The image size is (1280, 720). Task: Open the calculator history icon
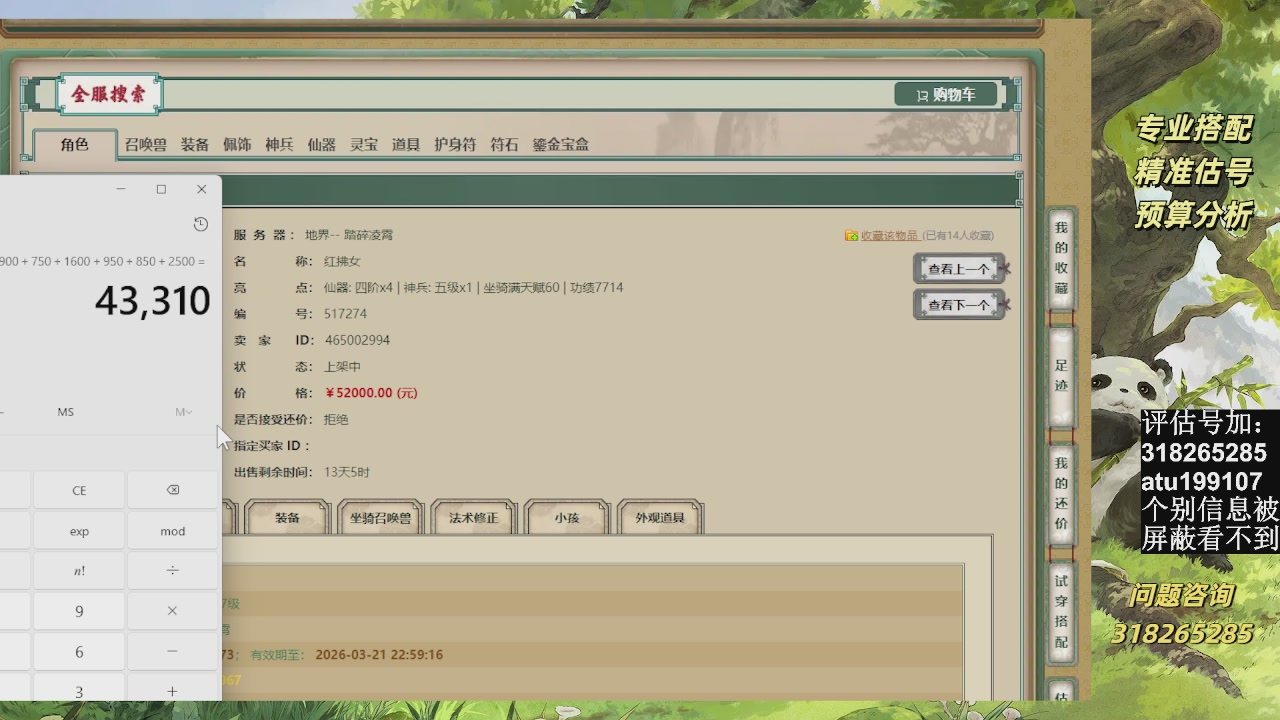[x=200, y=224]
